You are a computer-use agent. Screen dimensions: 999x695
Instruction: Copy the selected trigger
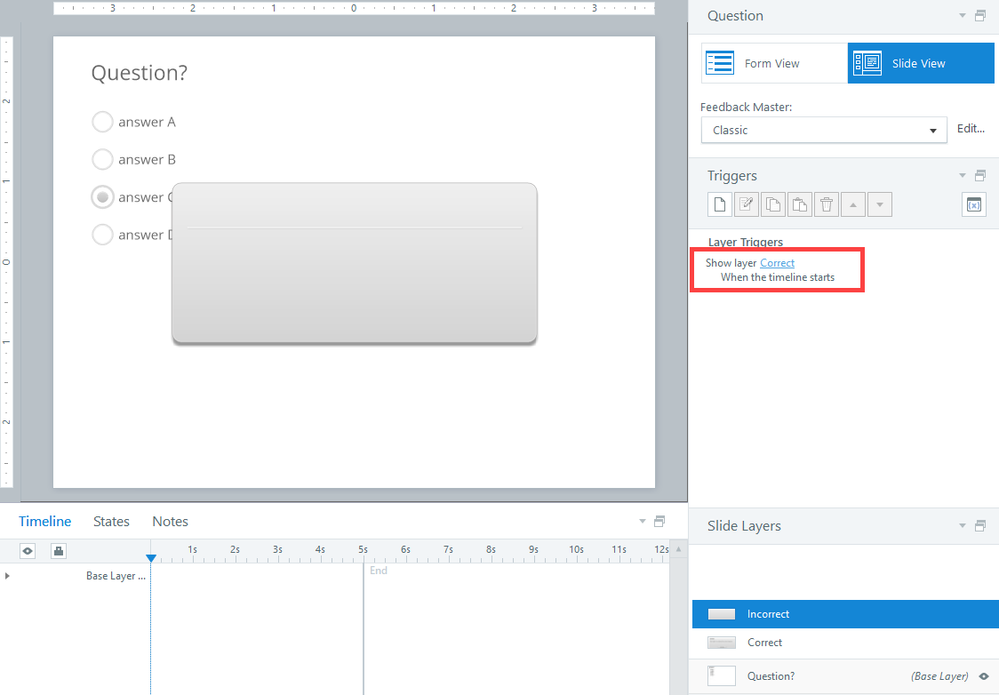773,204
